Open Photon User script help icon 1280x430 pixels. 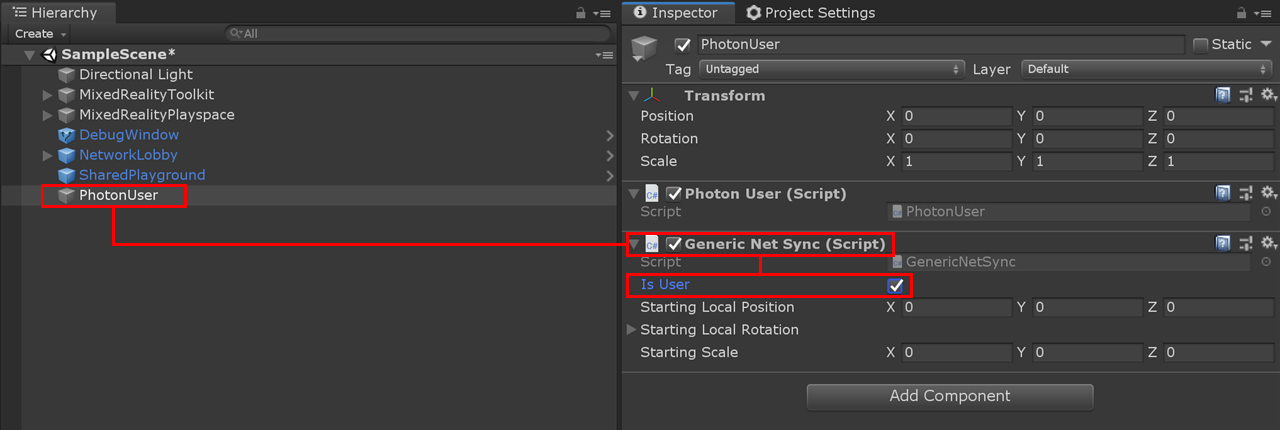point(1223,193)
